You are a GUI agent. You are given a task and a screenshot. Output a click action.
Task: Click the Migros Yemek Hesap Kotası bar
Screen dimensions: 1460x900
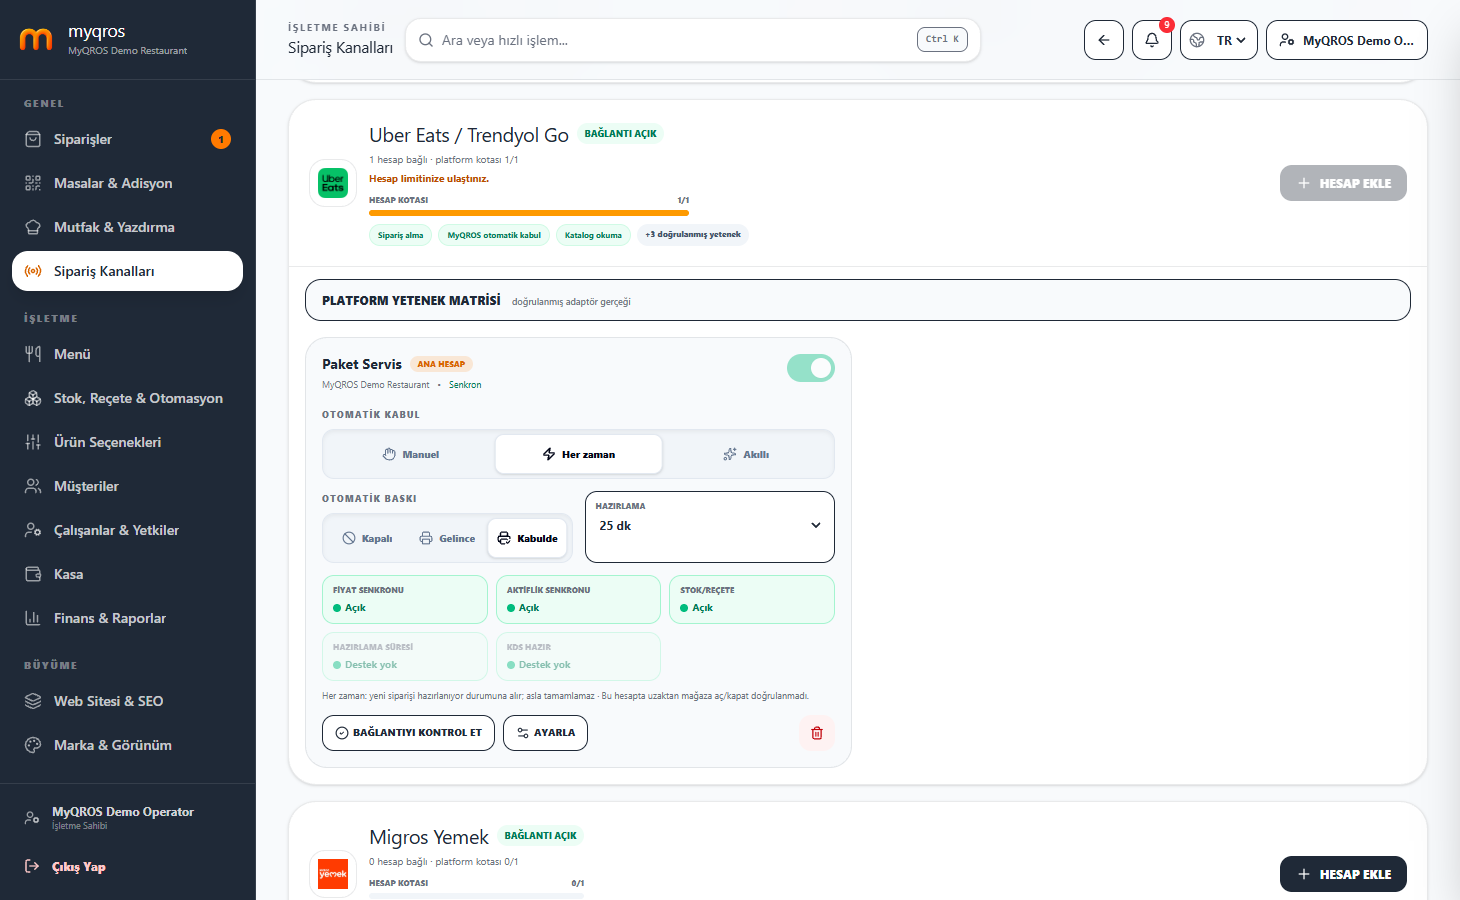click(x=476, y=895)
